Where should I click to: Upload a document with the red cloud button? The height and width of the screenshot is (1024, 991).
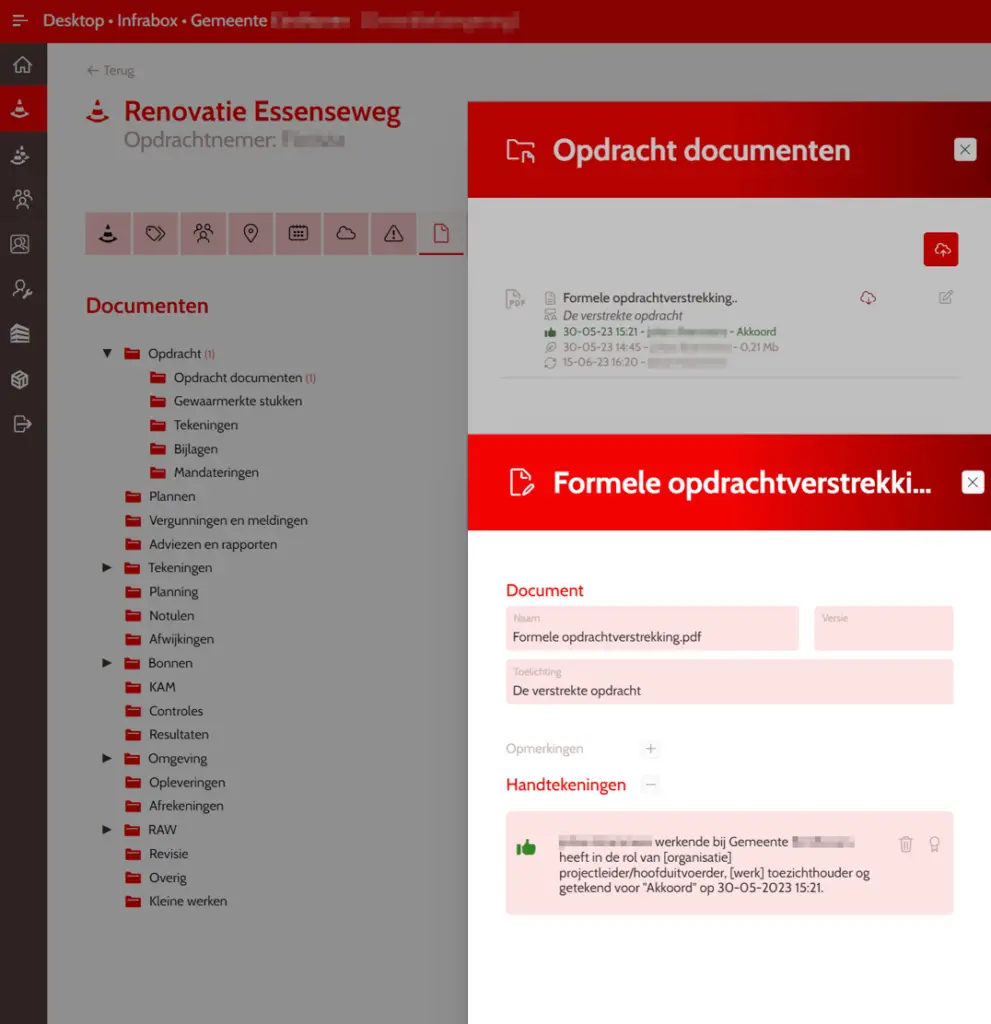pos(941,249)
